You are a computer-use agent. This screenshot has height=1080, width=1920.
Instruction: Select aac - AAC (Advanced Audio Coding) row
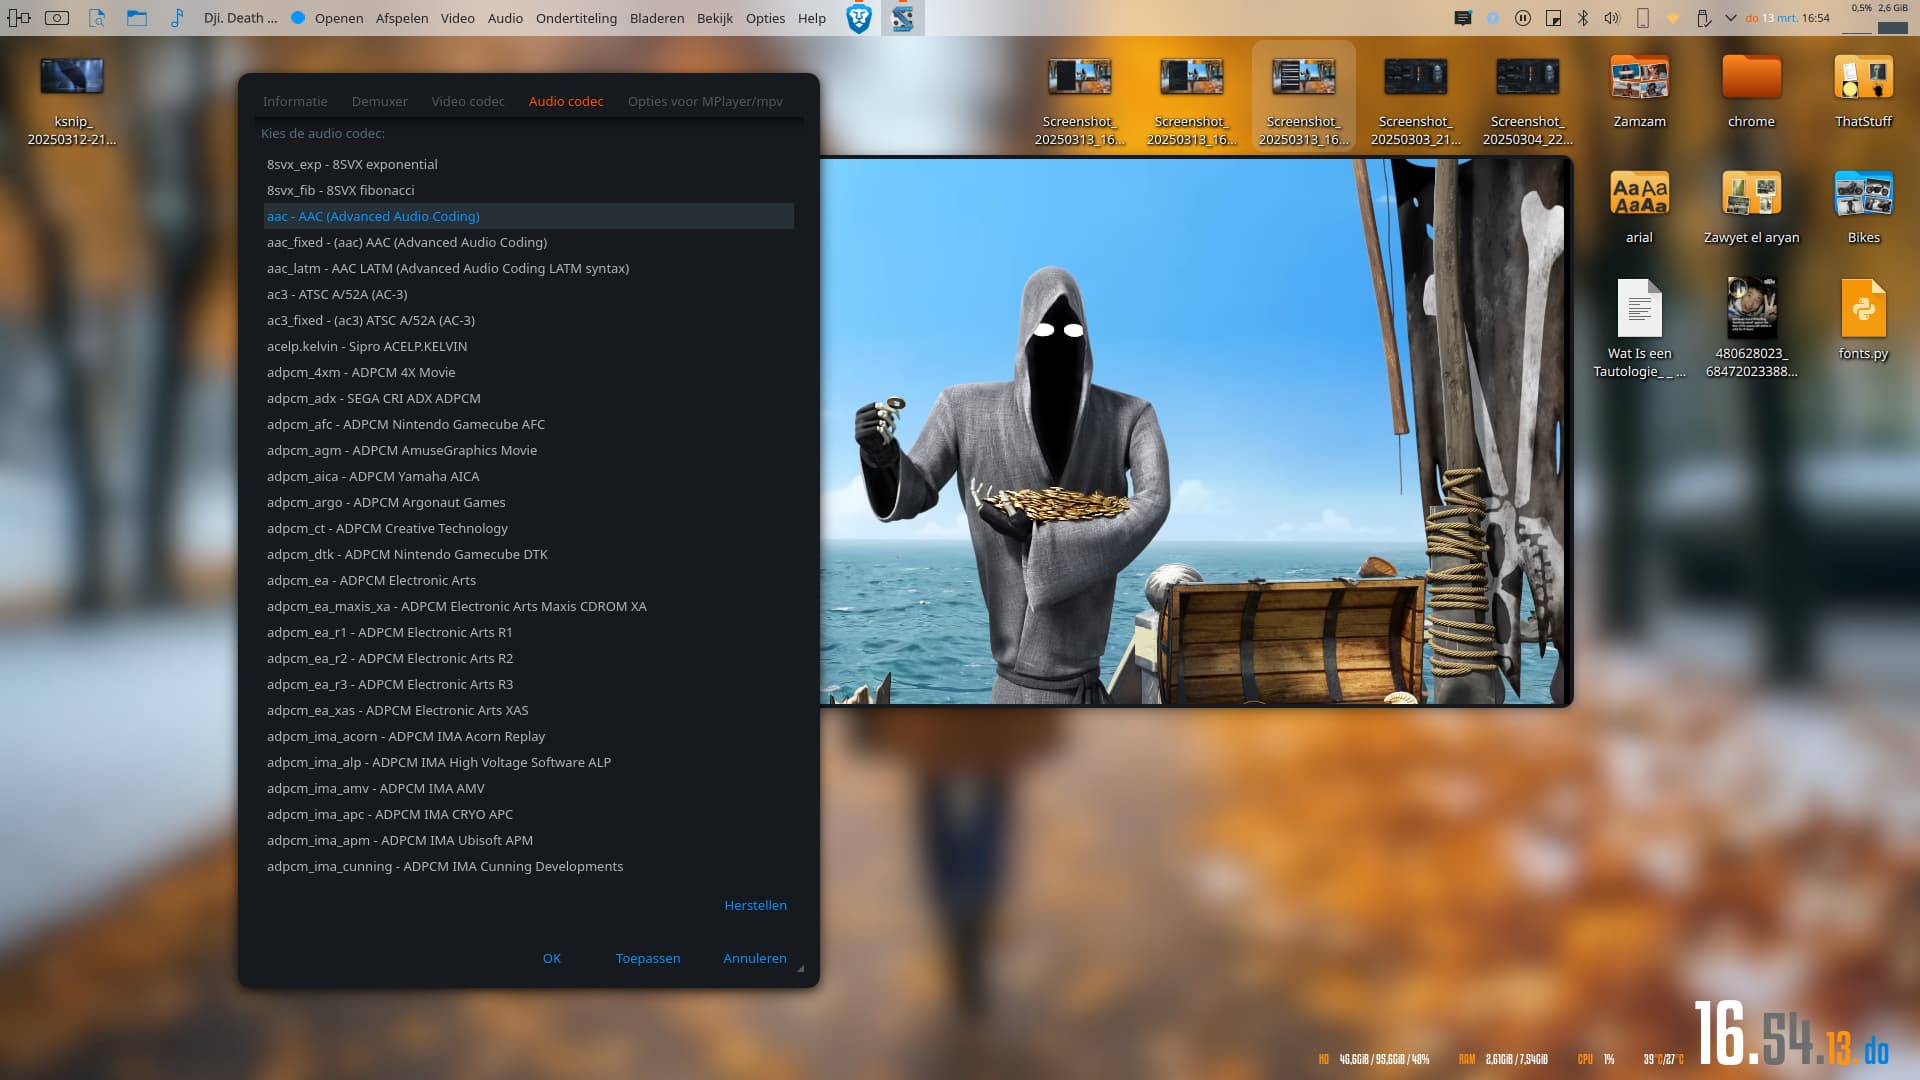tap(528, 216)
